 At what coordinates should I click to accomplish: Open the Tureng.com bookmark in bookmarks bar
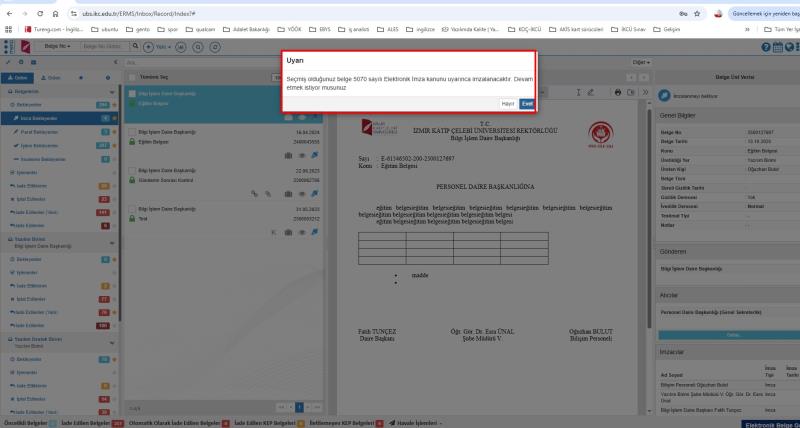(38, 29)
